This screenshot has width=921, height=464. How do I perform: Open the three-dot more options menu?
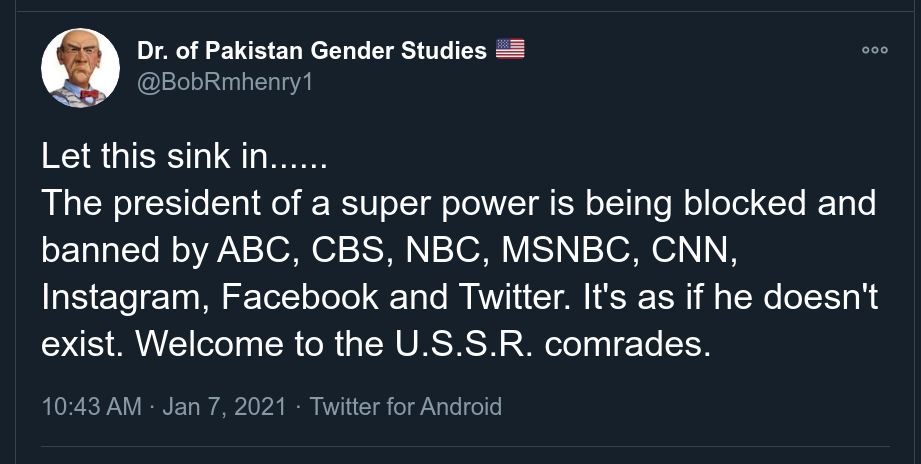[x=875, y=51]
